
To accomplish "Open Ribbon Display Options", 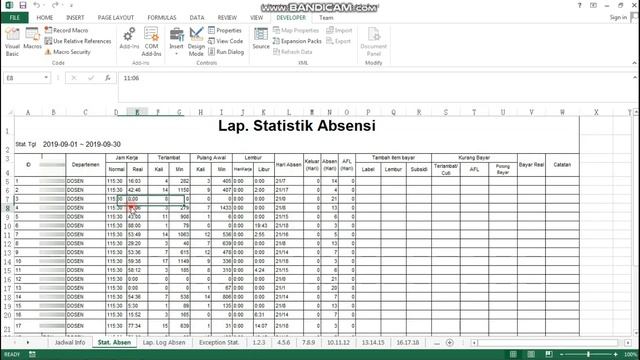I will pyautogui.click(x=593, y=5).
